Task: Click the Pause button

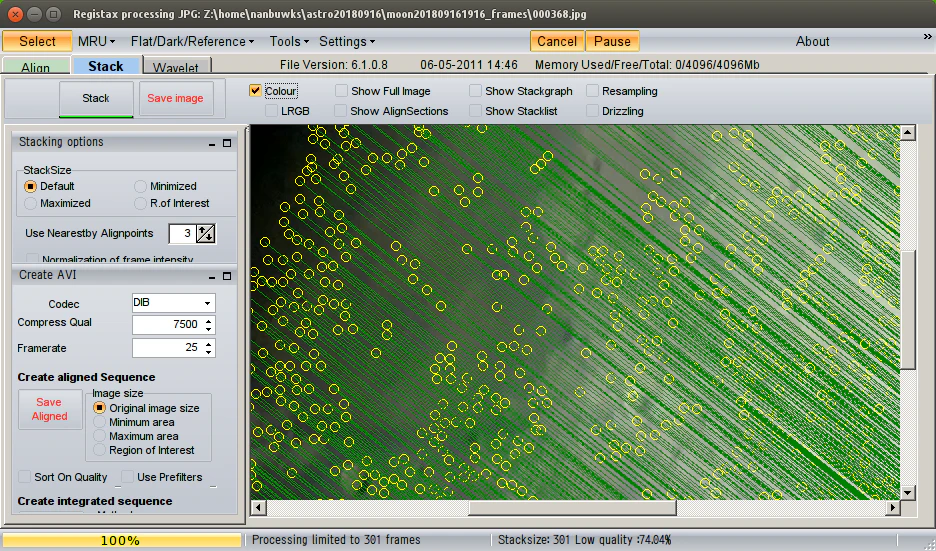Action: (612, 41)
